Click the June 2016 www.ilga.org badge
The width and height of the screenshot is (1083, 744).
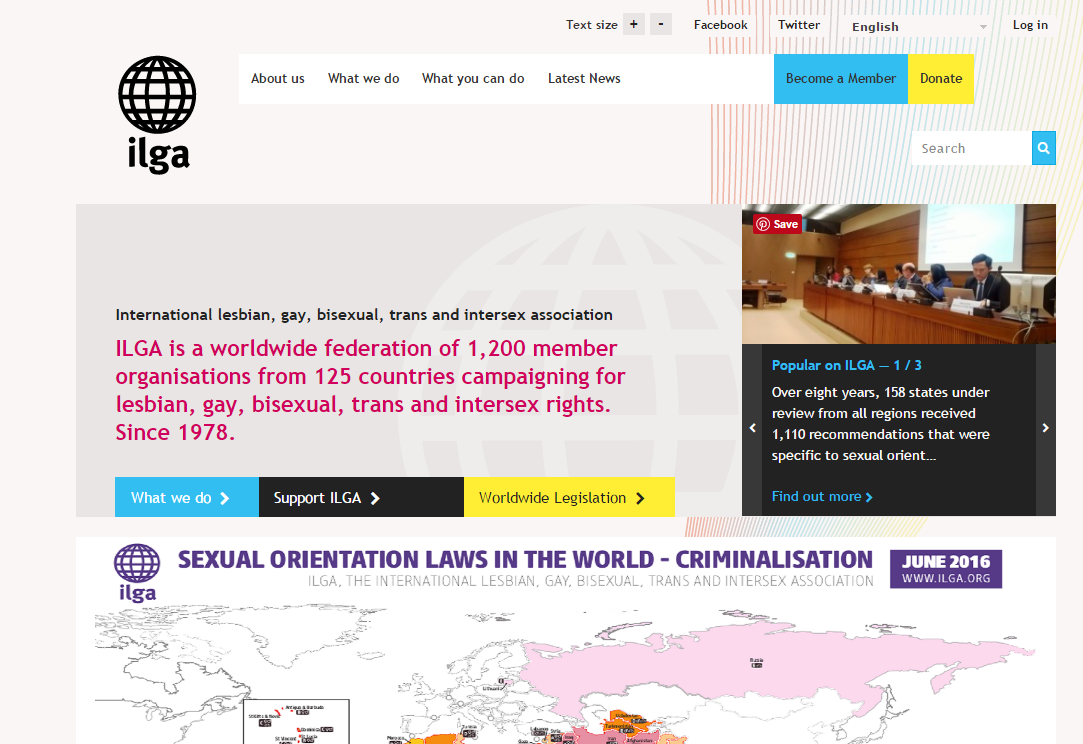946,569
